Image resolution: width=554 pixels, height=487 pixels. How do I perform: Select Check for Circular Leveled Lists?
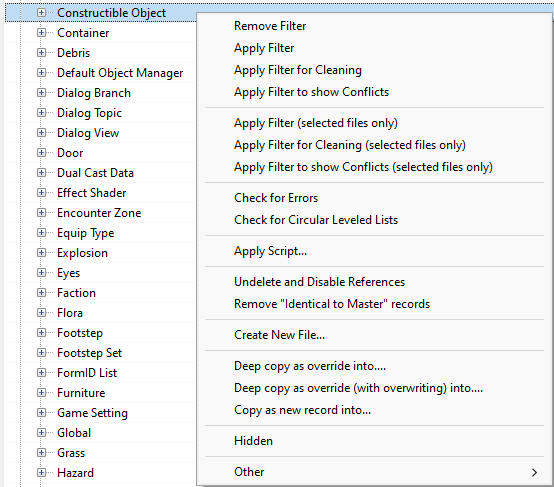[x=316, y=220]
